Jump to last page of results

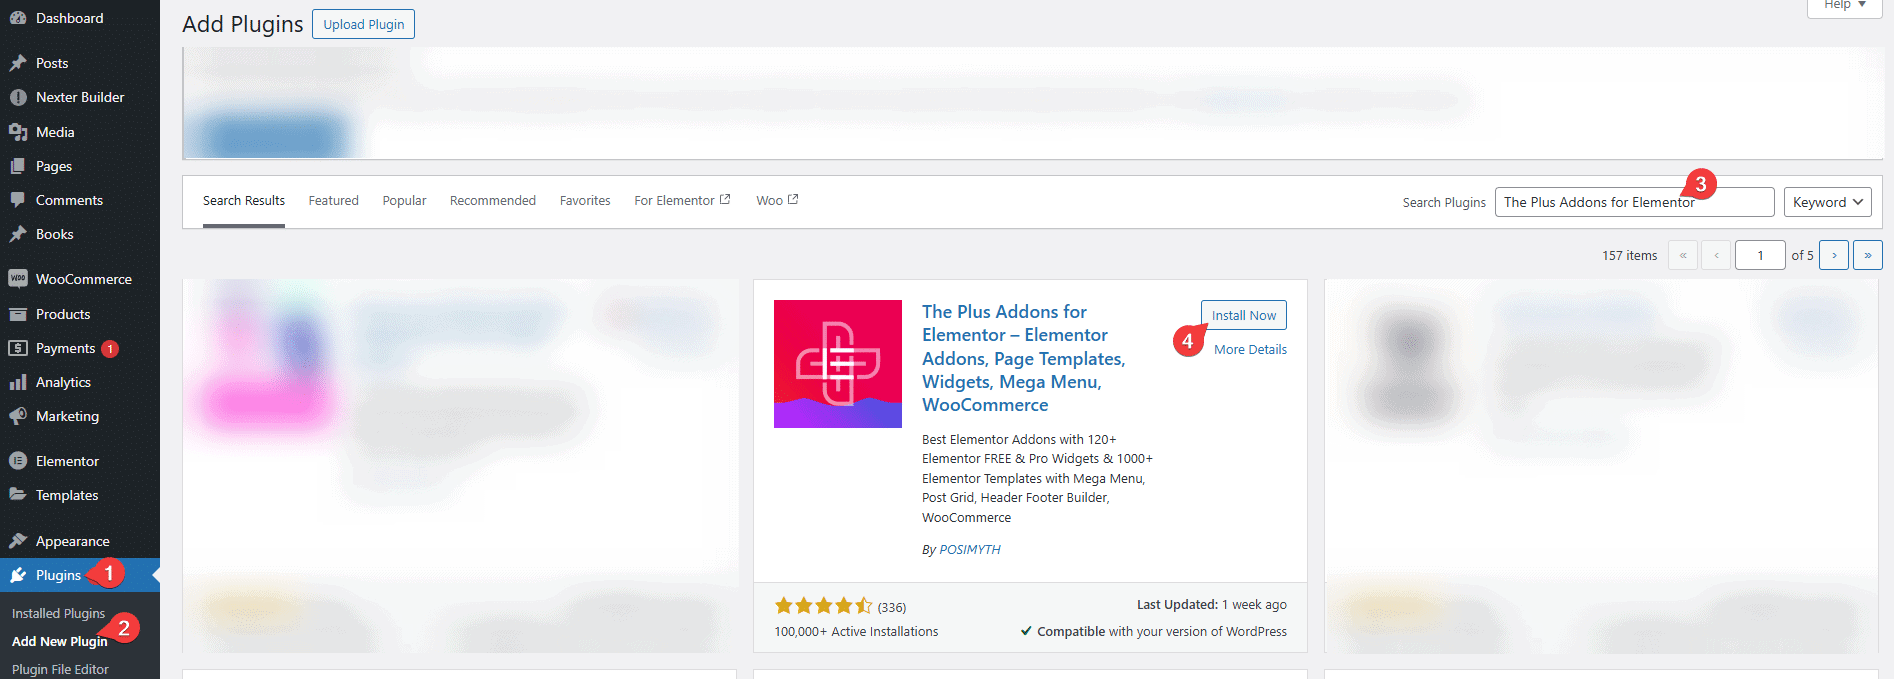(1867, 255)
